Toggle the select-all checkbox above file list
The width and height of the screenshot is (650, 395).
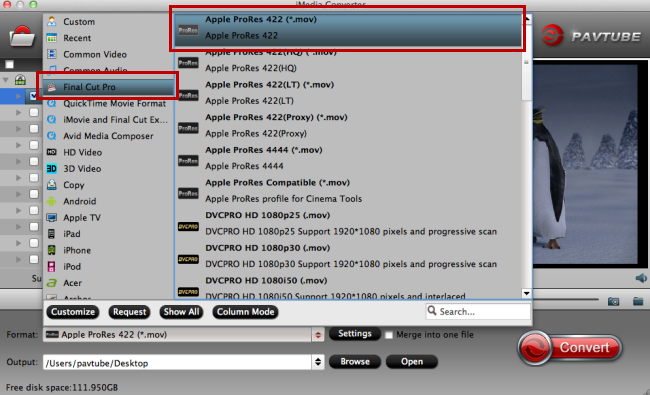[x=10, y=64]
